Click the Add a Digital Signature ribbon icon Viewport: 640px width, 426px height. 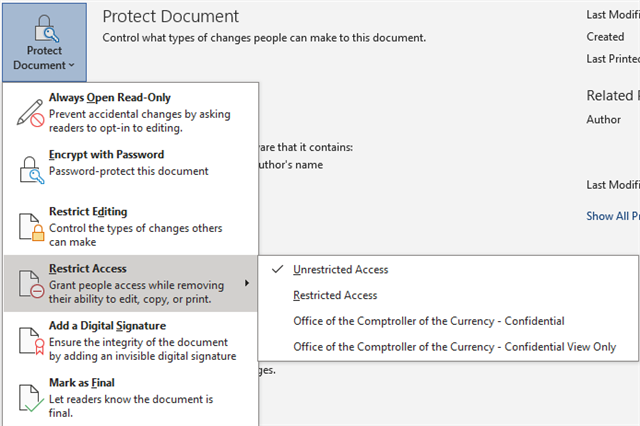click(28, 340)
